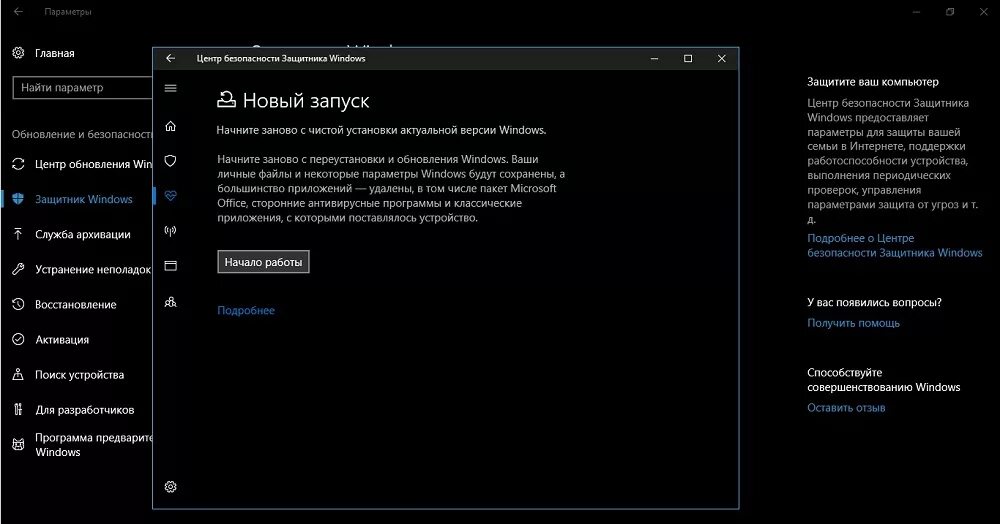Click the Поиск устройства person-pin icon
Image resolution: width=1000 pixels, height=524 pixels.
(x=18, y=374)
